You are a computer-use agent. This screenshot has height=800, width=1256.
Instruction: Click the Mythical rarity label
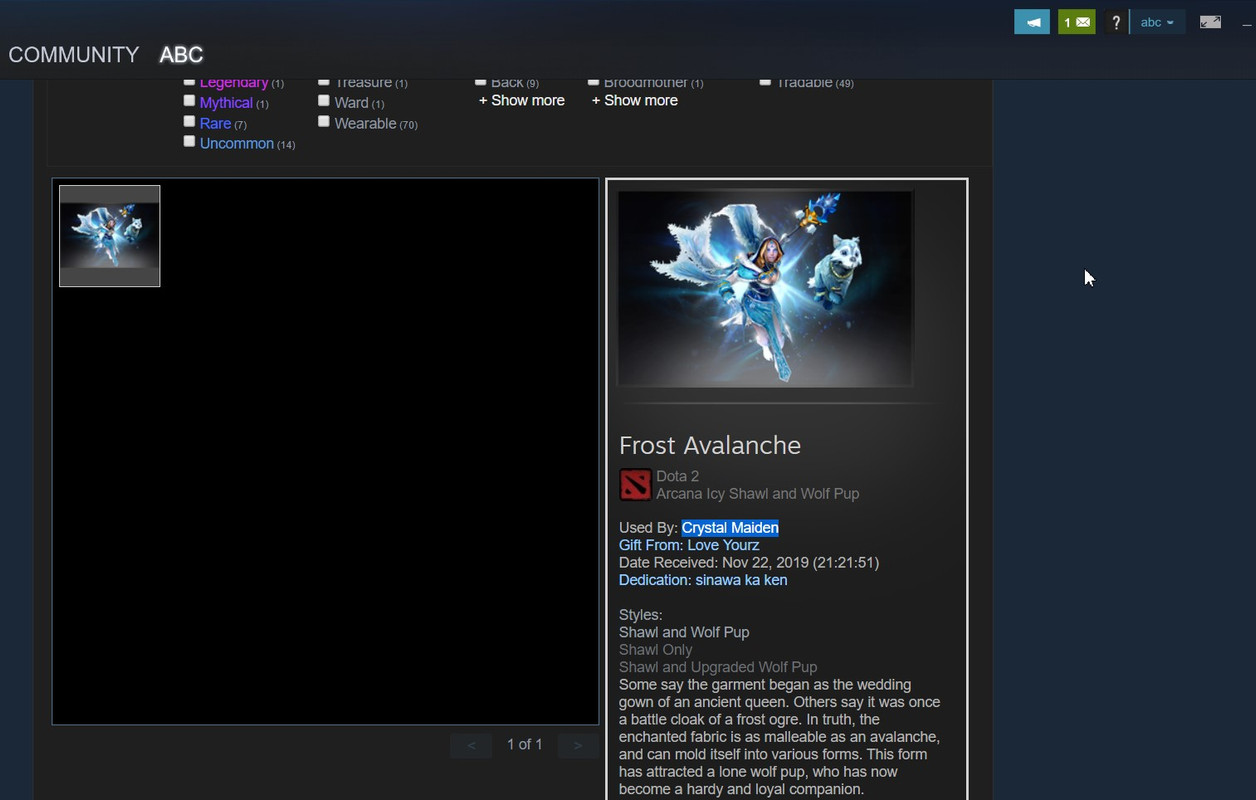tap(226, 103)
